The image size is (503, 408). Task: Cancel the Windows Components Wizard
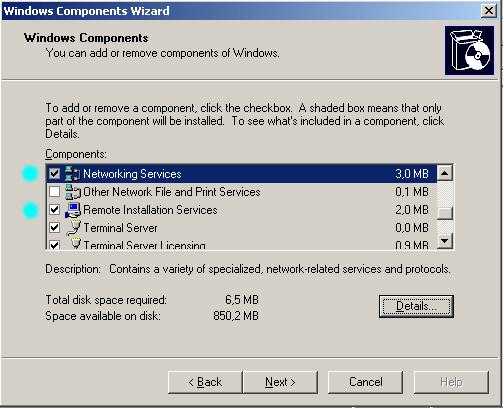[365, 382]
